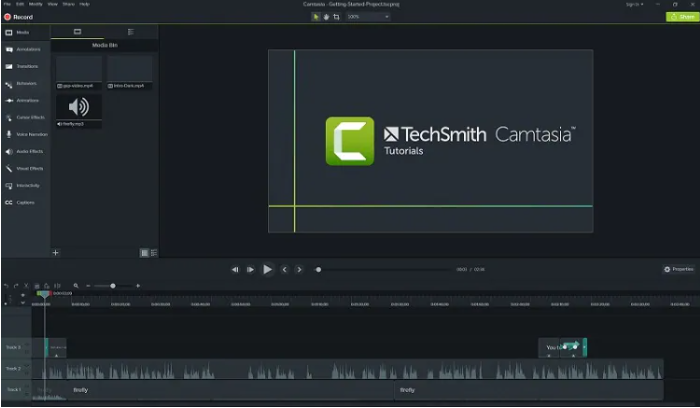Open the Visual Effects panel

[x=25, y=168]
